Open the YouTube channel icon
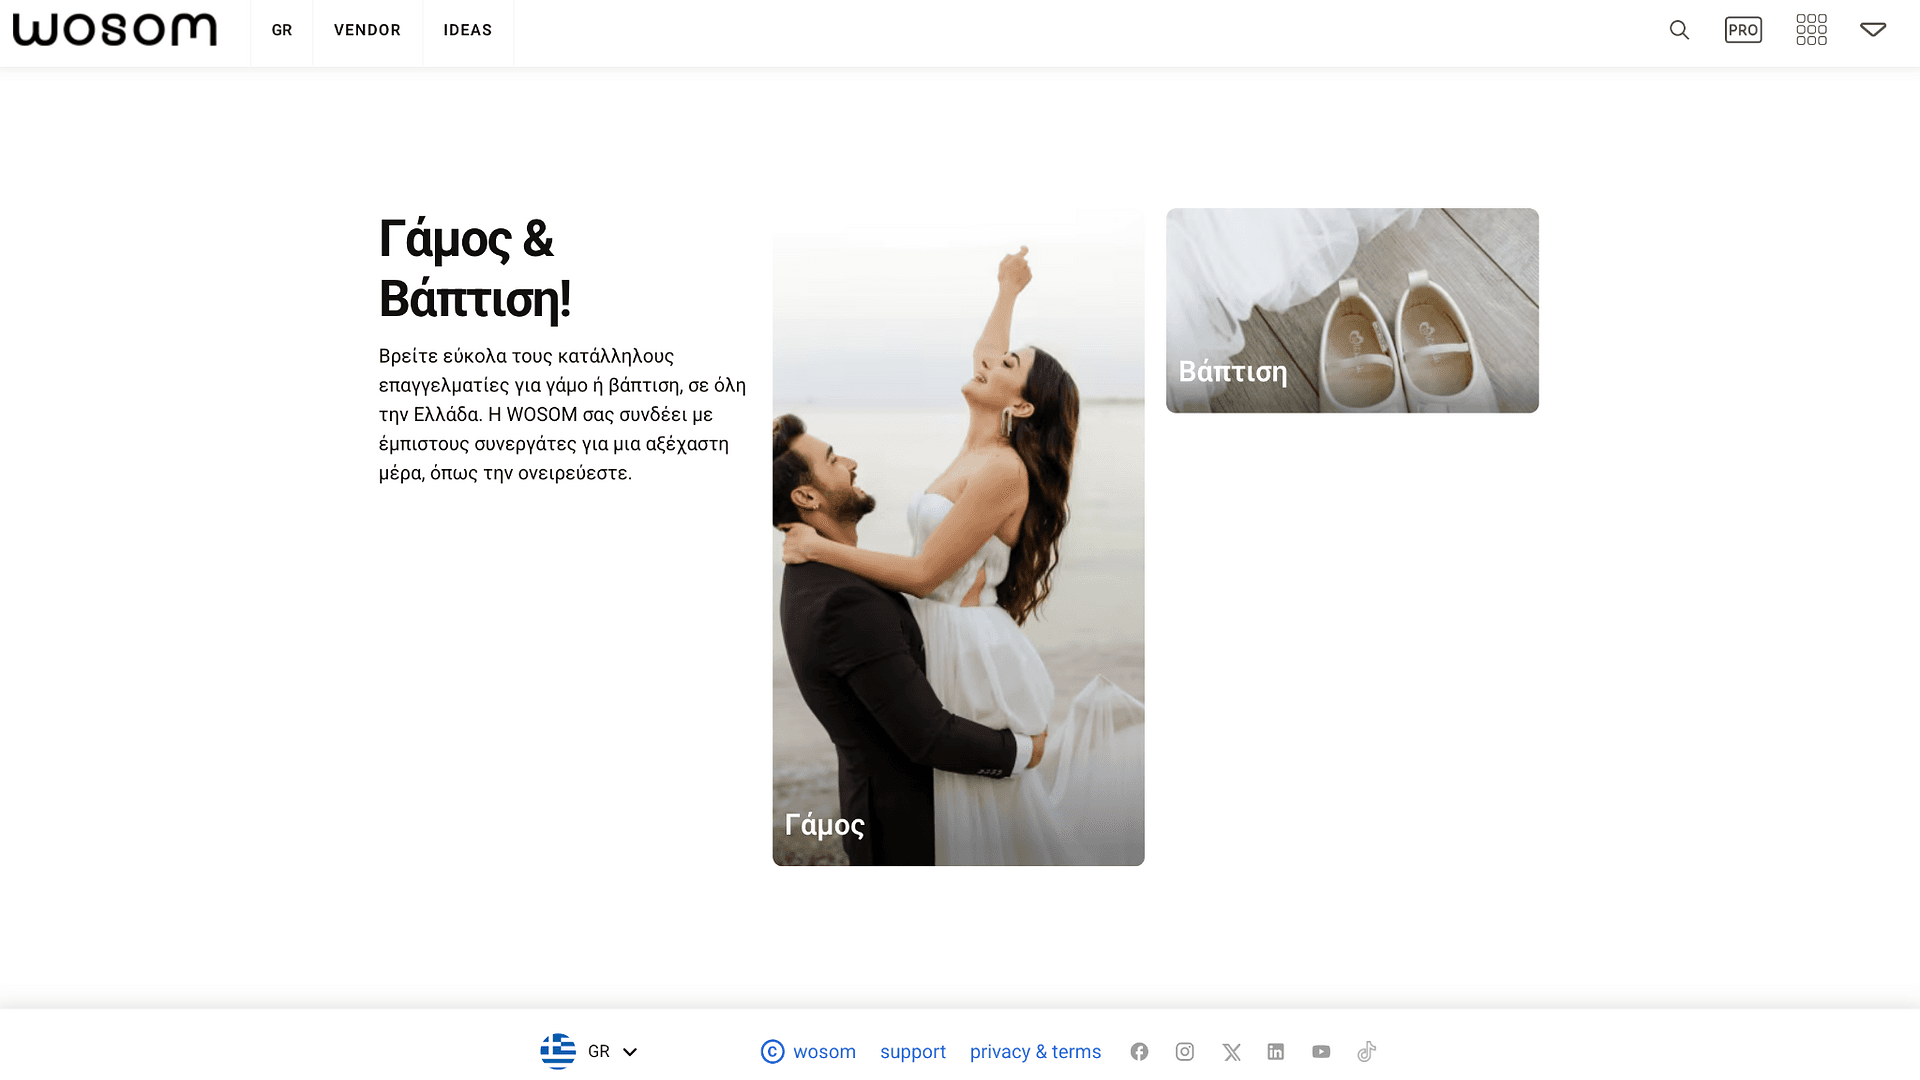This screenshot has width=1920, height=1080. coord(1321,1052)
